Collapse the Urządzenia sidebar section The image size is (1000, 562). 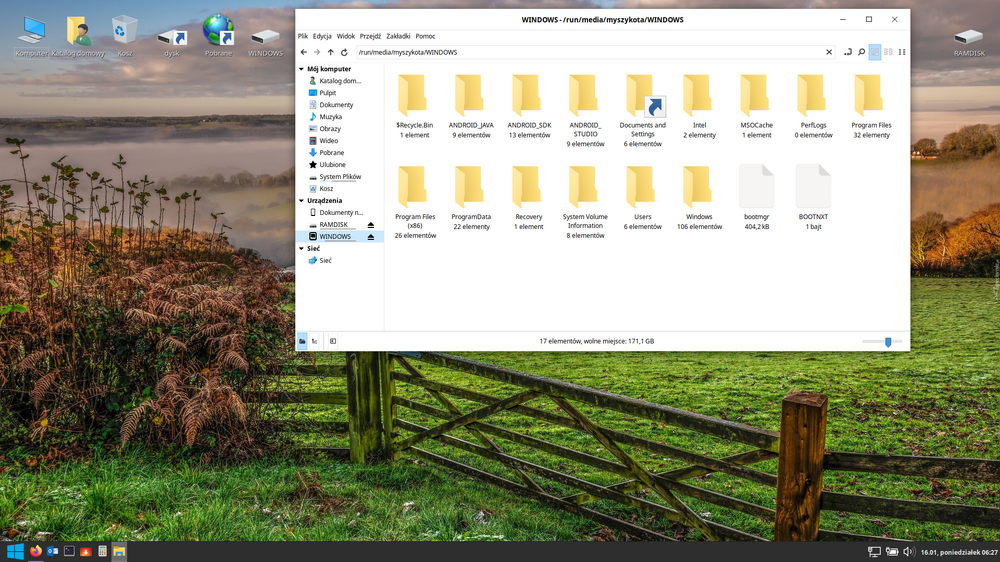tap(301, 200)
